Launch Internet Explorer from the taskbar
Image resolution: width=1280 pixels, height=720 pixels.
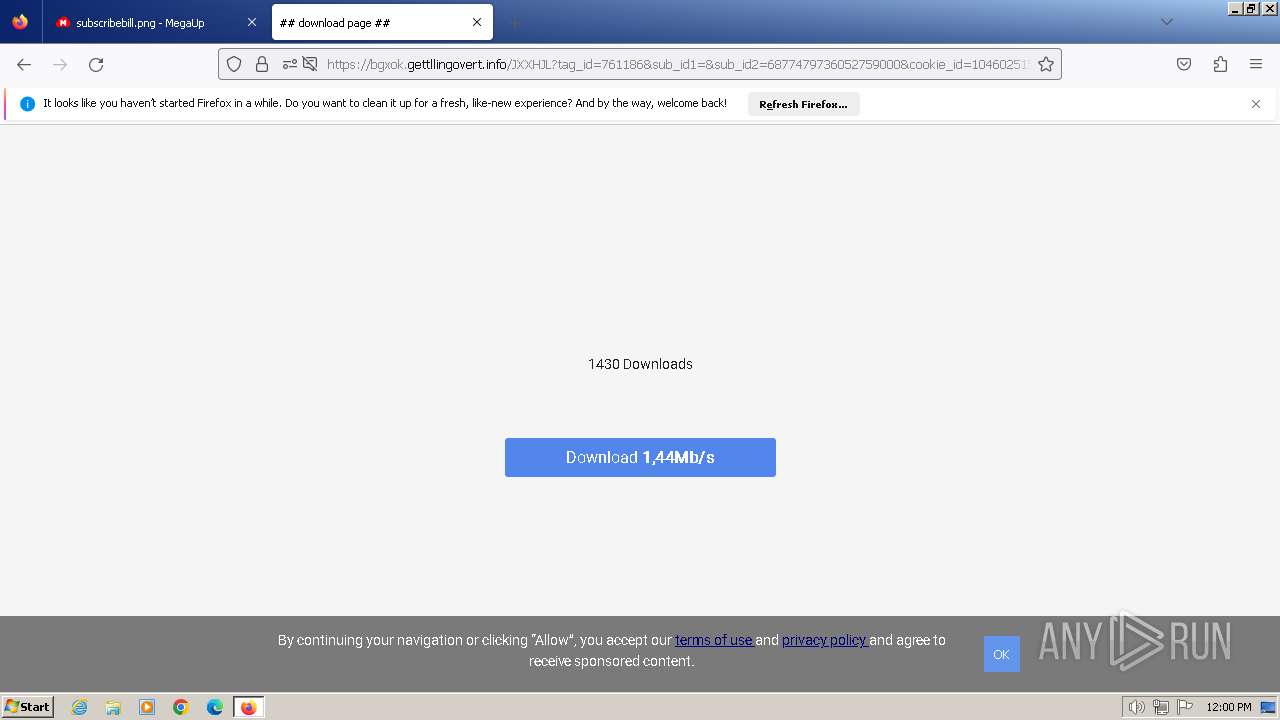click(79, 707)
